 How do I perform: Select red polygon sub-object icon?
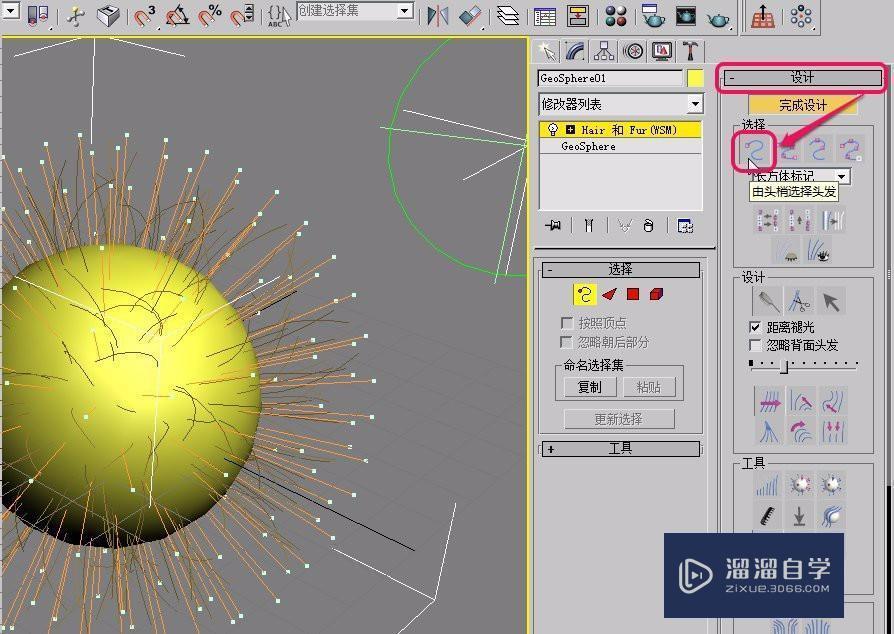click(633, 294)
